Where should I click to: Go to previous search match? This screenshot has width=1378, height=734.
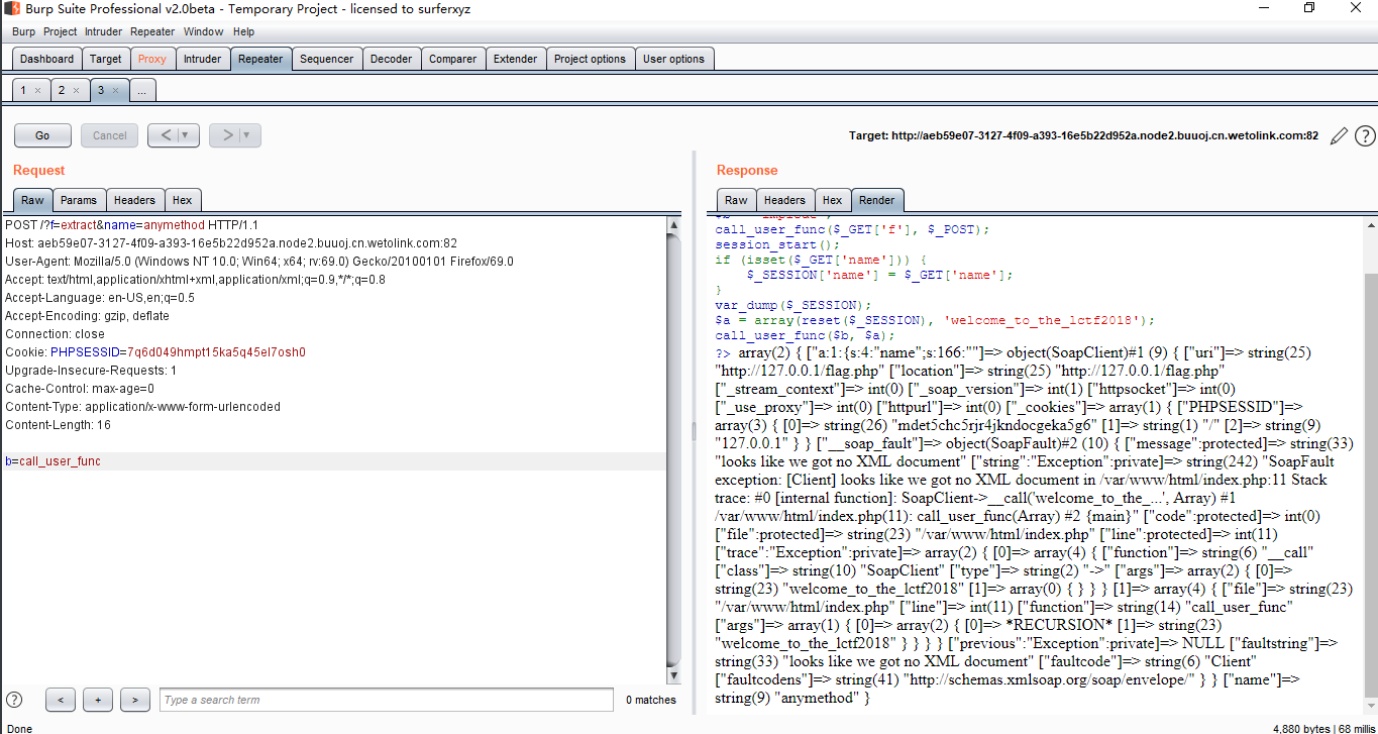(x=60, y=700)
